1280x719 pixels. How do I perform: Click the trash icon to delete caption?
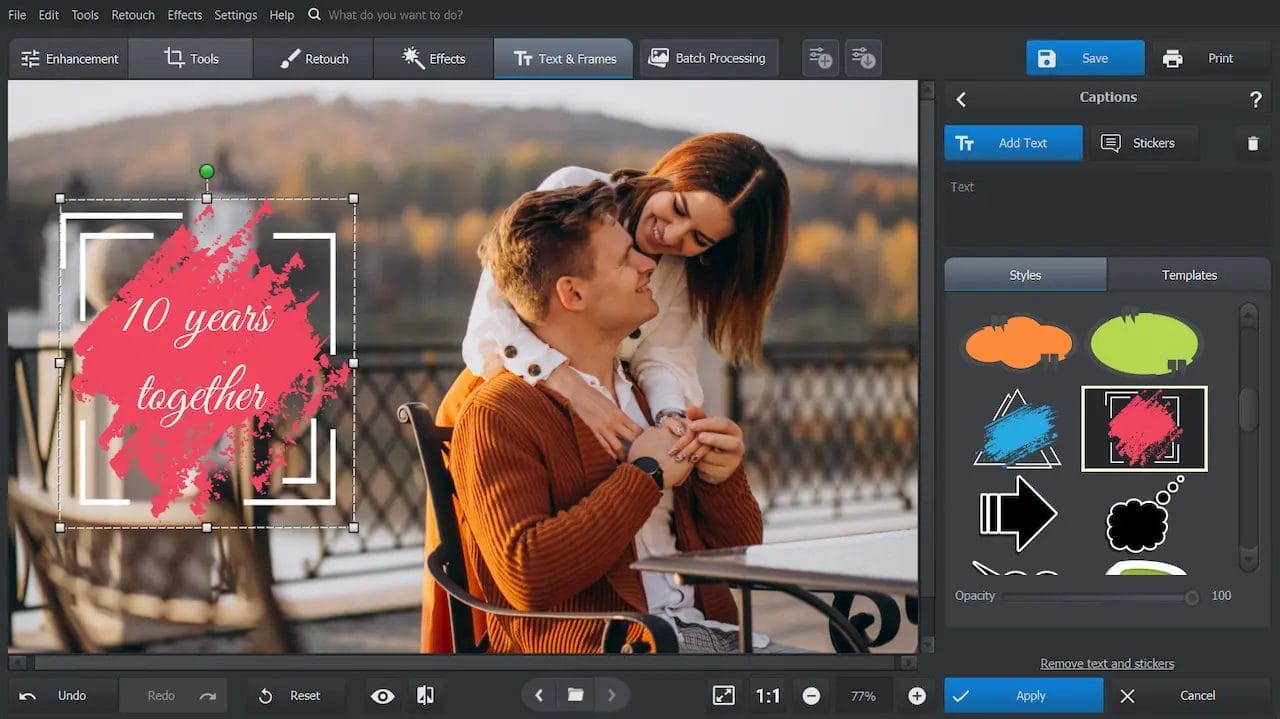click(x=1253, y=143)
